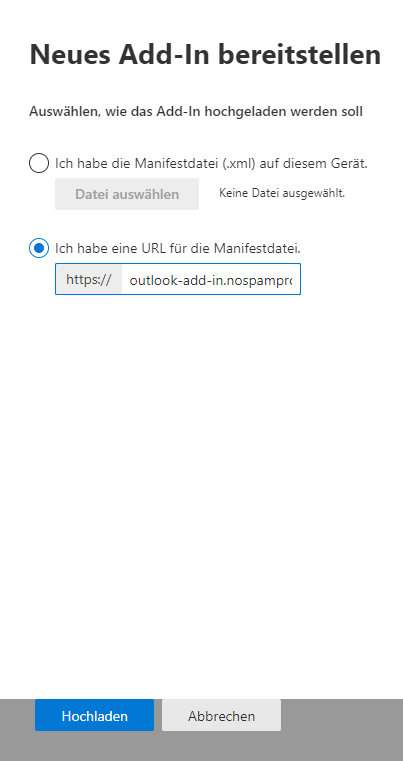Click the Datei auswählen button
Viewport: 403px width, 761px height.
(127, 194)
